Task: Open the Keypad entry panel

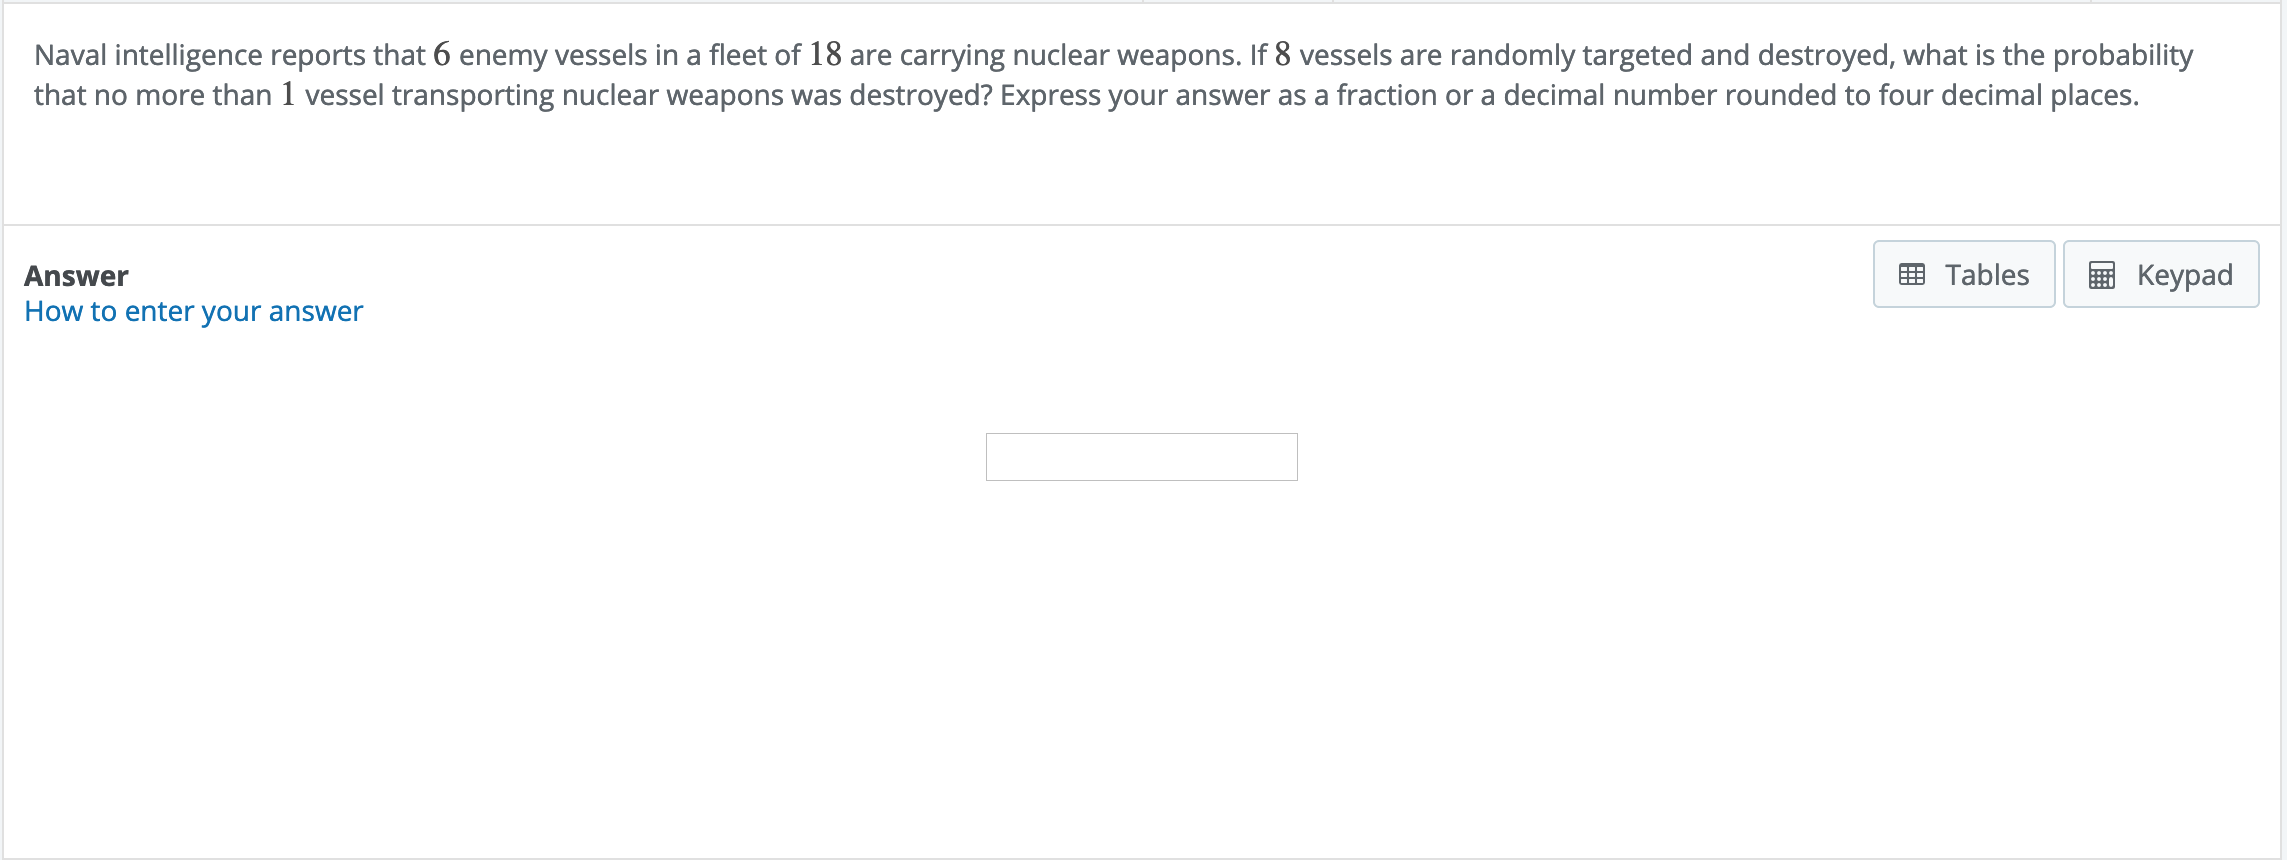Action: [x=2161, y=274]
